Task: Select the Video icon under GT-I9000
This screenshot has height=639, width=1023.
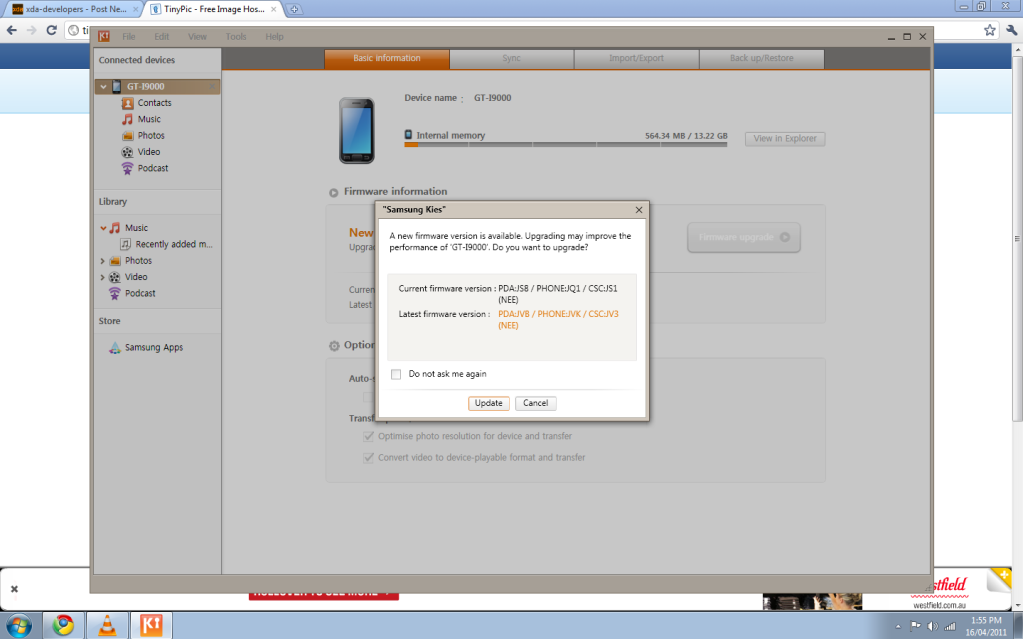Action: tap(127, 151)
